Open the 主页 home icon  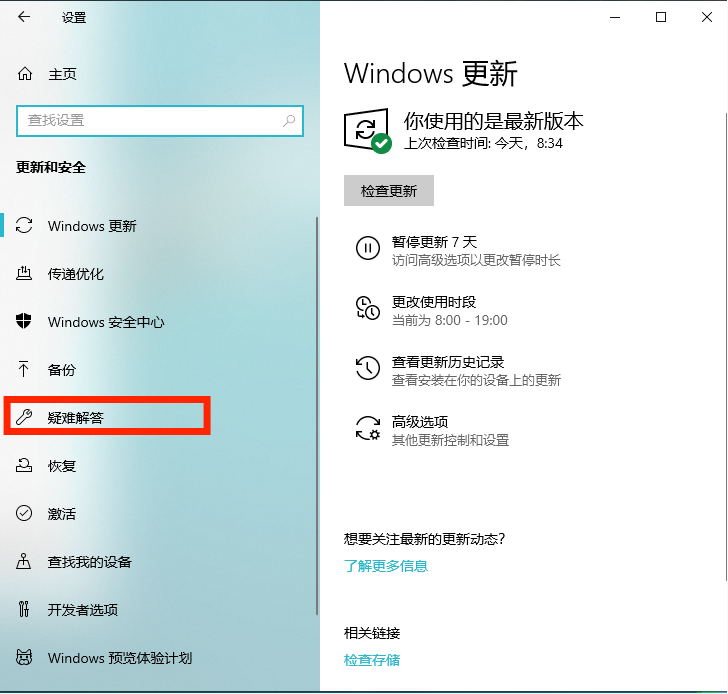pyautogui.click(x=25, y=74)
